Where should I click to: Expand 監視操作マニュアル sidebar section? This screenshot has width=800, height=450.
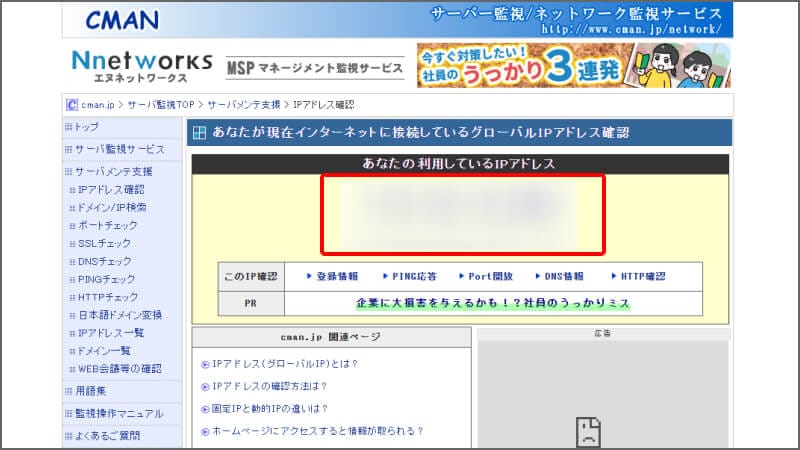119,414
